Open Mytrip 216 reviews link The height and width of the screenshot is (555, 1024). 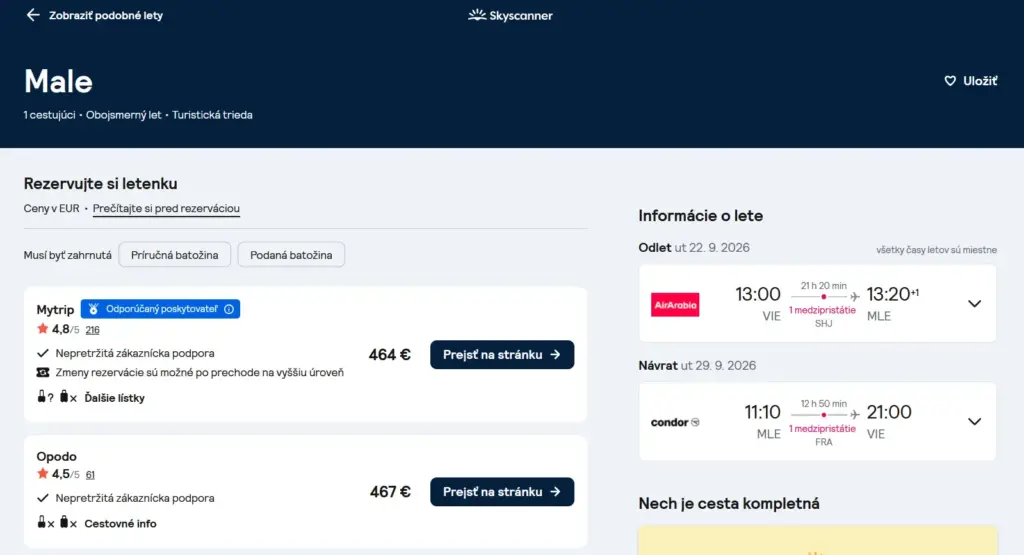point(92,330)
